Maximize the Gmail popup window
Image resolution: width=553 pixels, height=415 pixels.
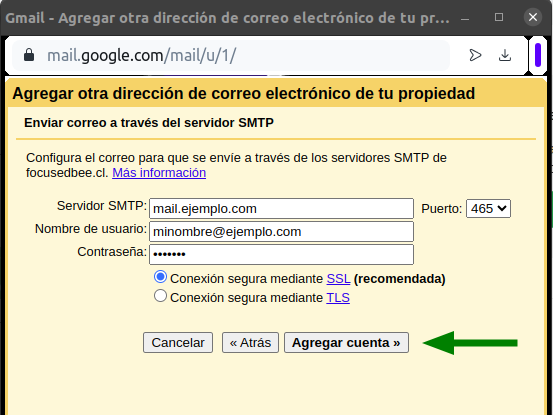coord(499,17)
